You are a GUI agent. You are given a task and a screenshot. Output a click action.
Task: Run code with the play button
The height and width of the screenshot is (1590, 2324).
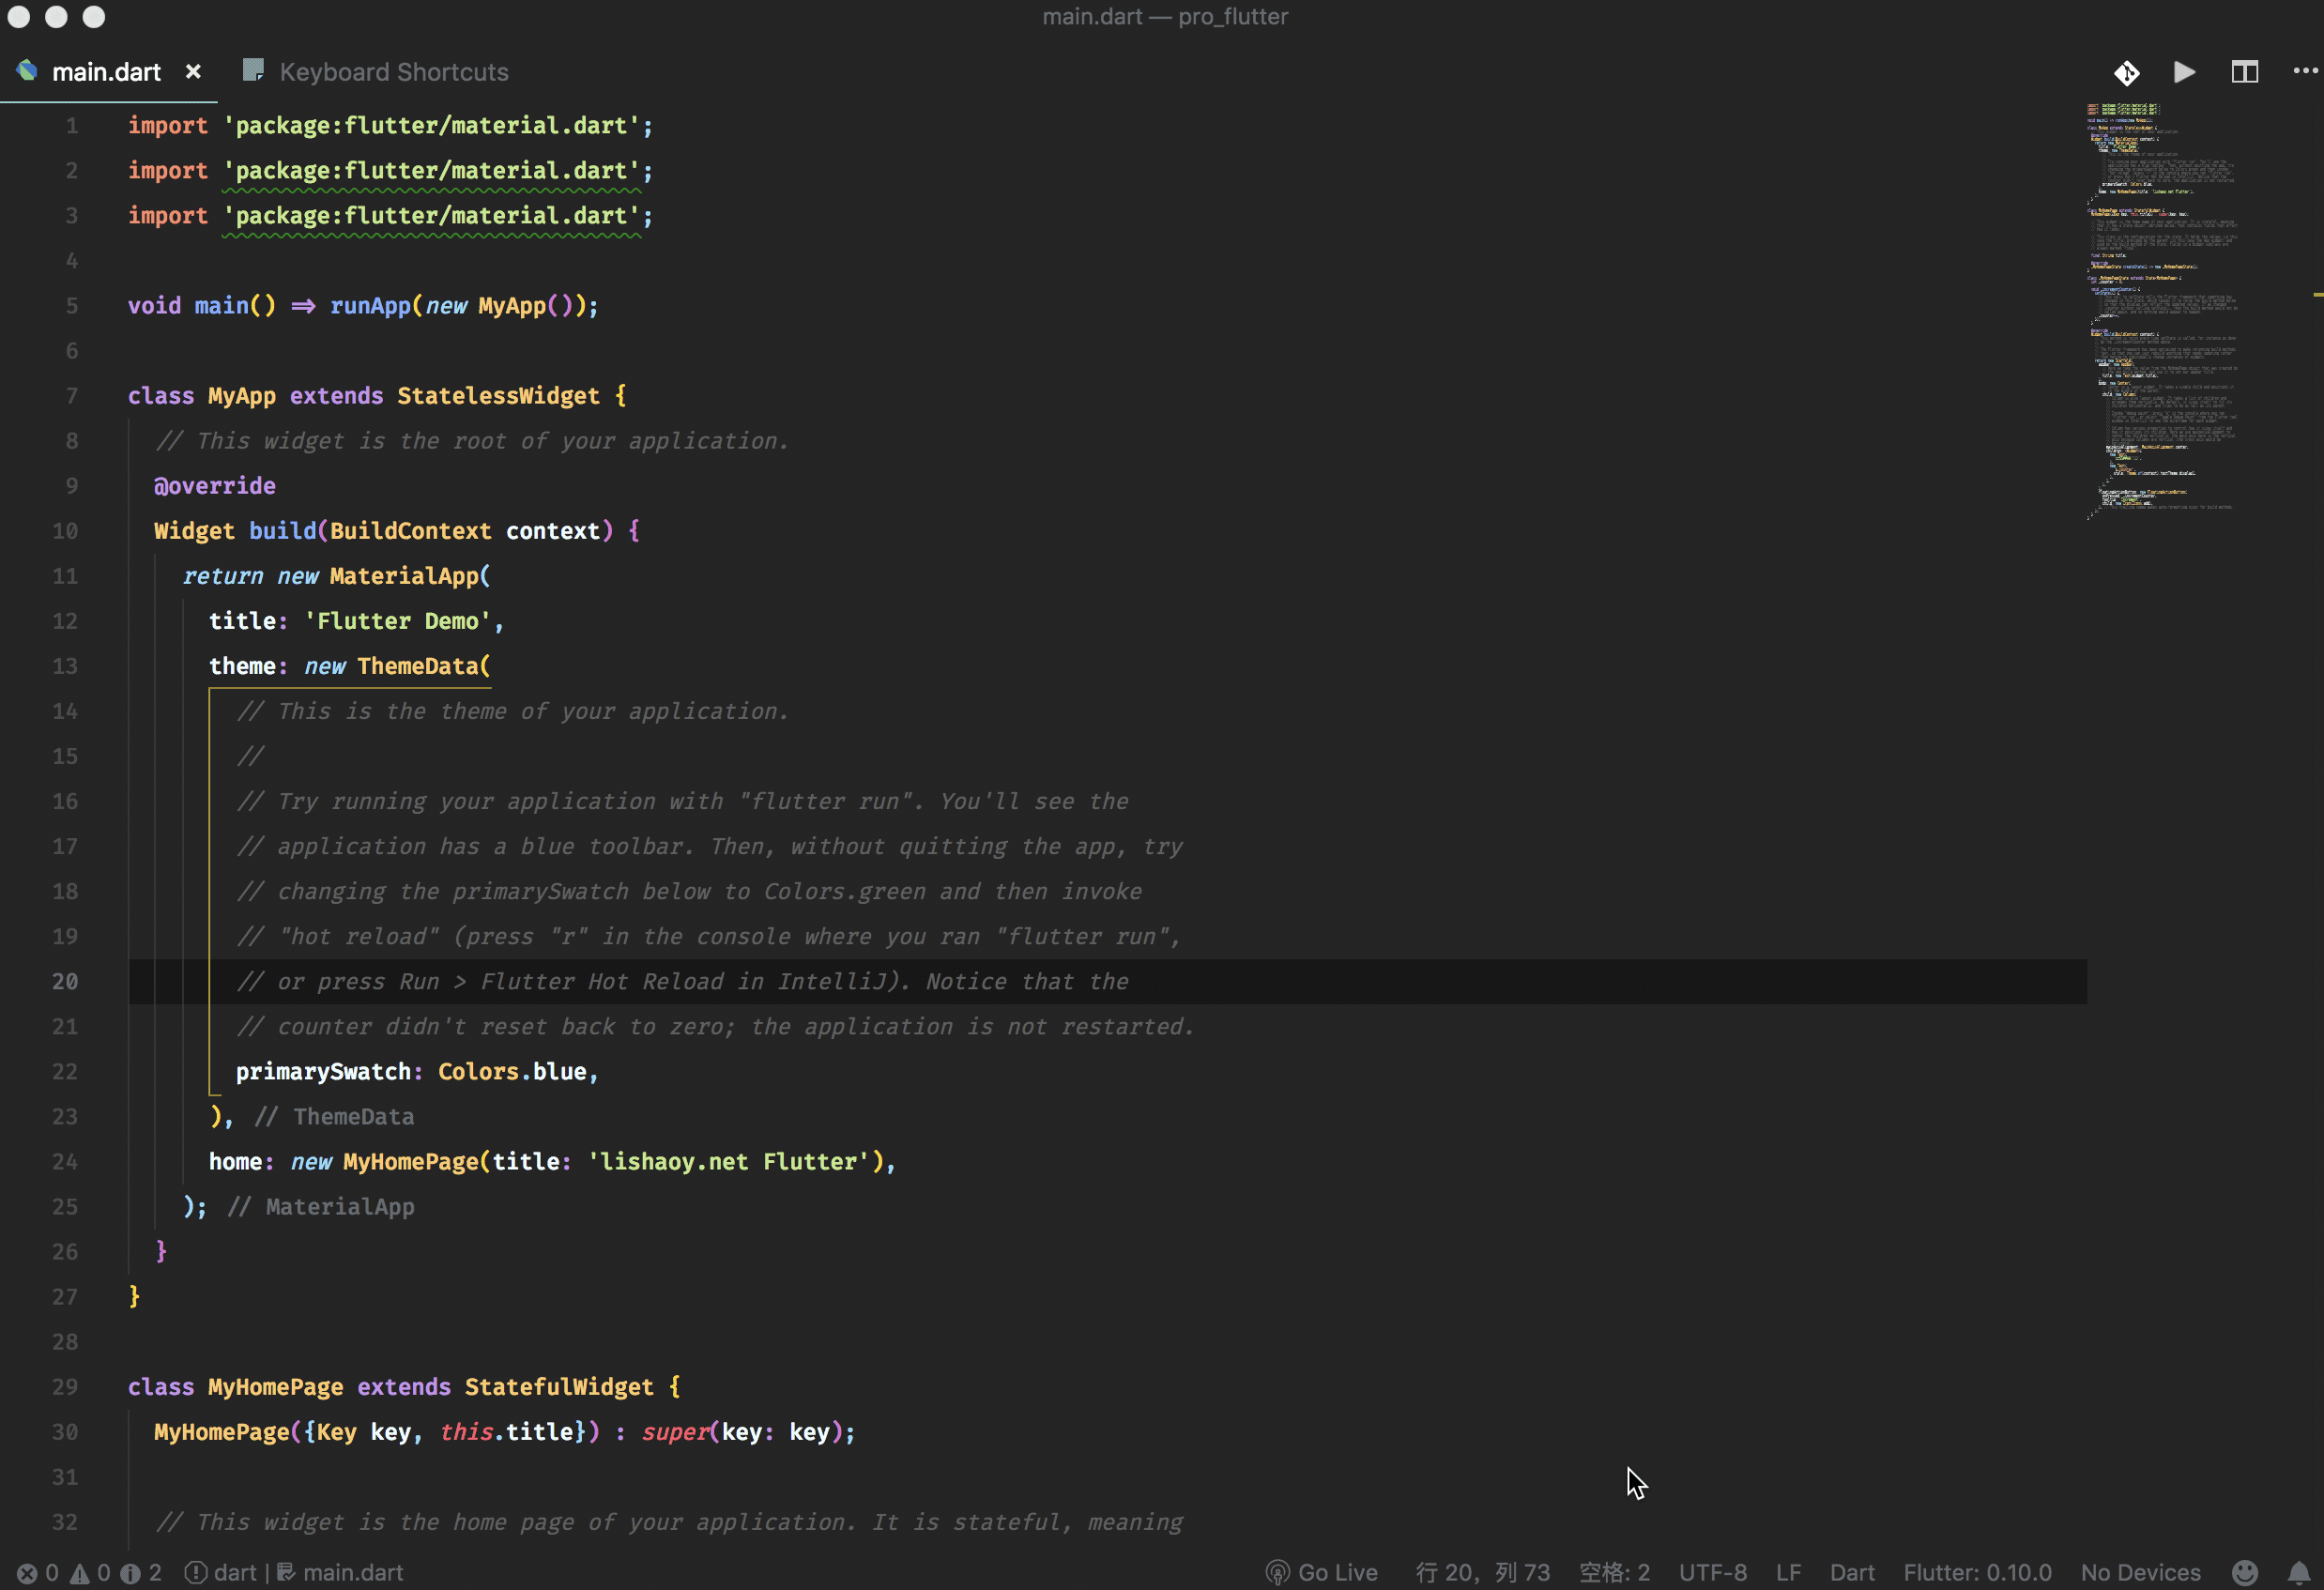2184,72
